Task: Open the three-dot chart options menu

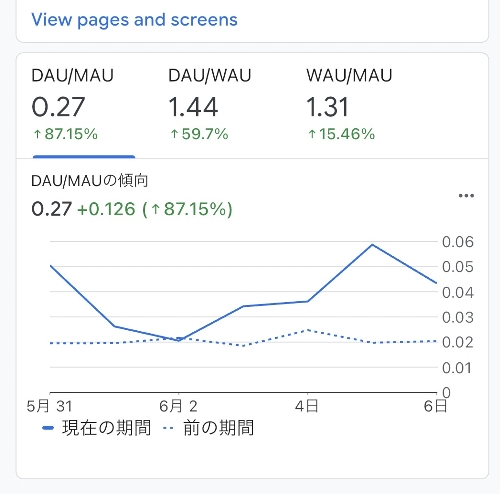Action: point(466,196)
